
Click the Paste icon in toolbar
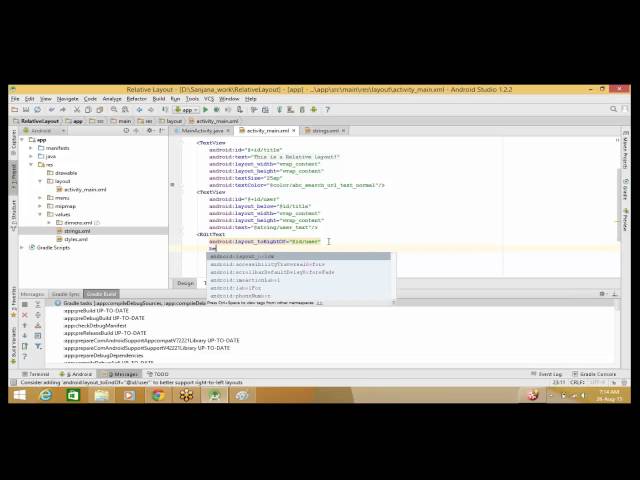pos(99,109)
